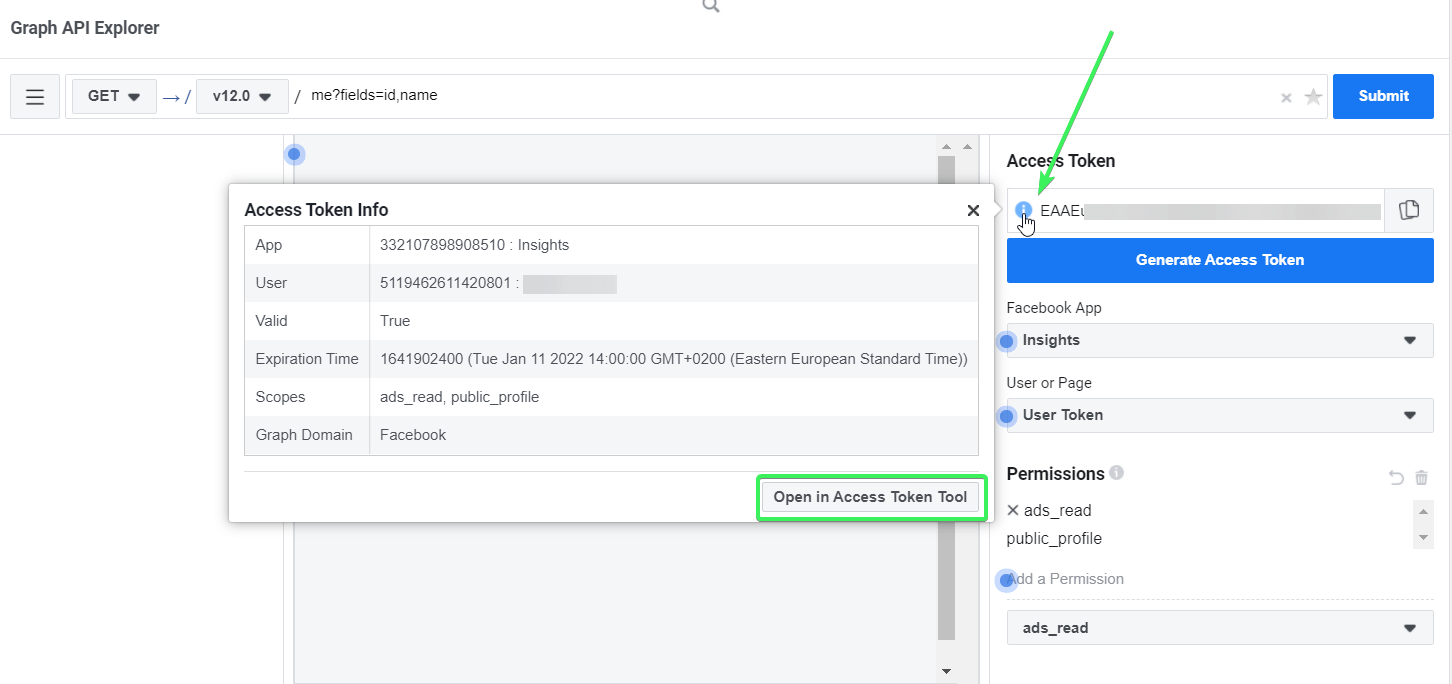
Task: Open the User Token selector
Action: click(1218, 415)
